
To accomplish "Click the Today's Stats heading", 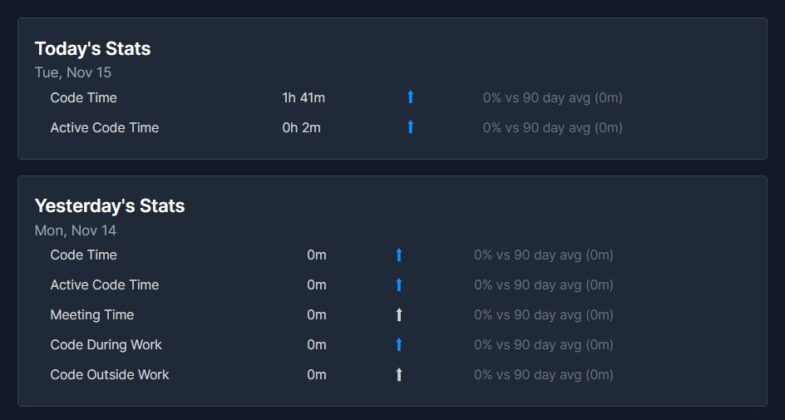I will [x=93, y=48].
